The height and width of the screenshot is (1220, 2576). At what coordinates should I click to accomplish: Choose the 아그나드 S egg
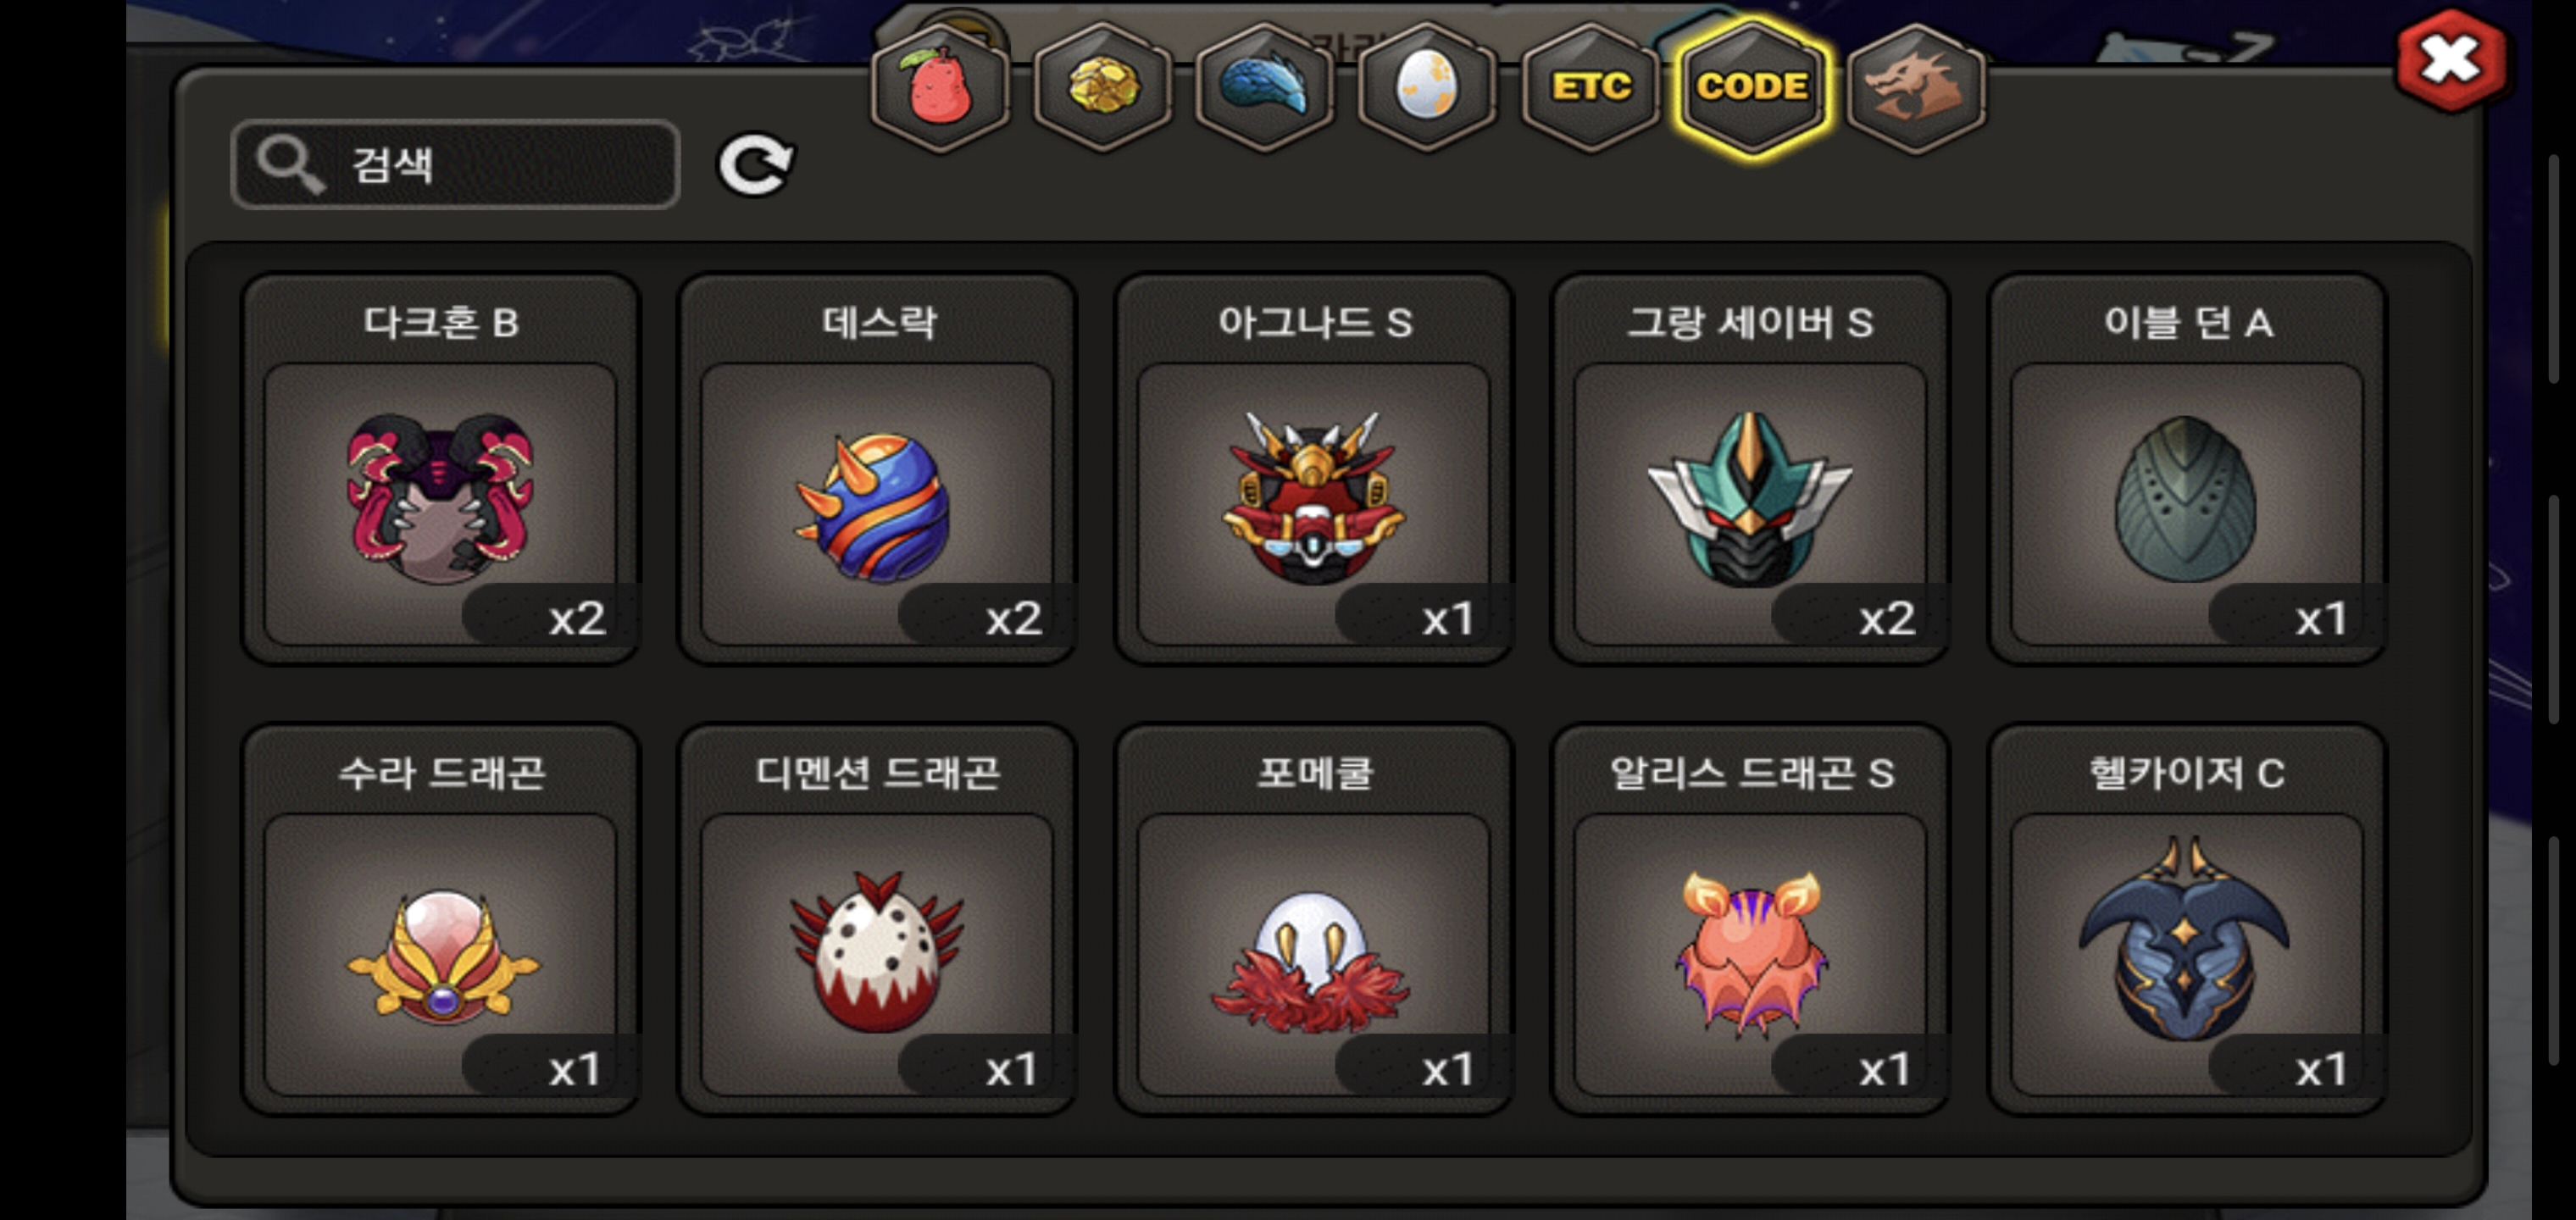click(x=1314, y=468)
